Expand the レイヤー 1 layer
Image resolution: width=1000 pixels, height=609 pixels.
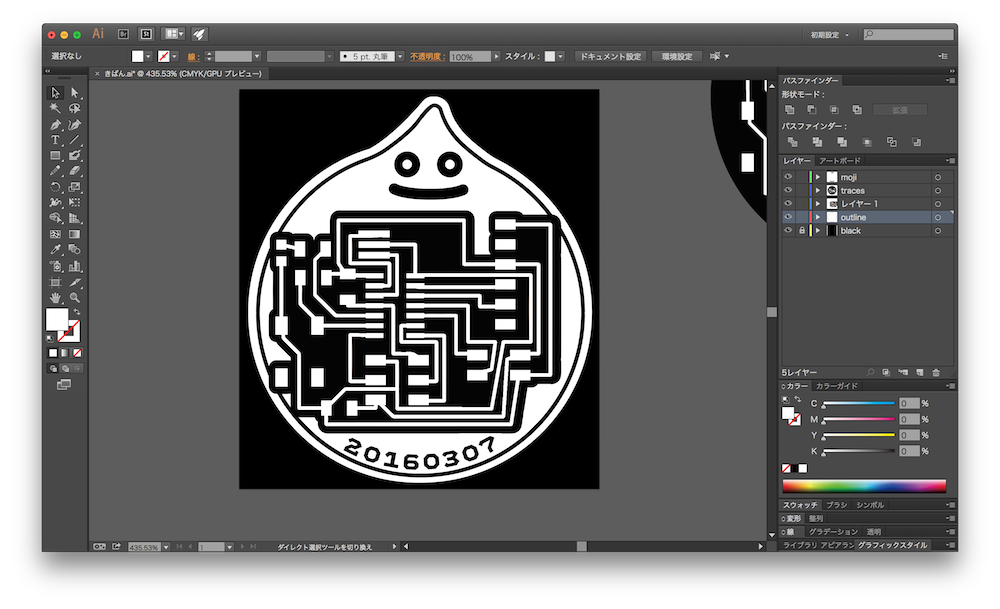point(818,204)
